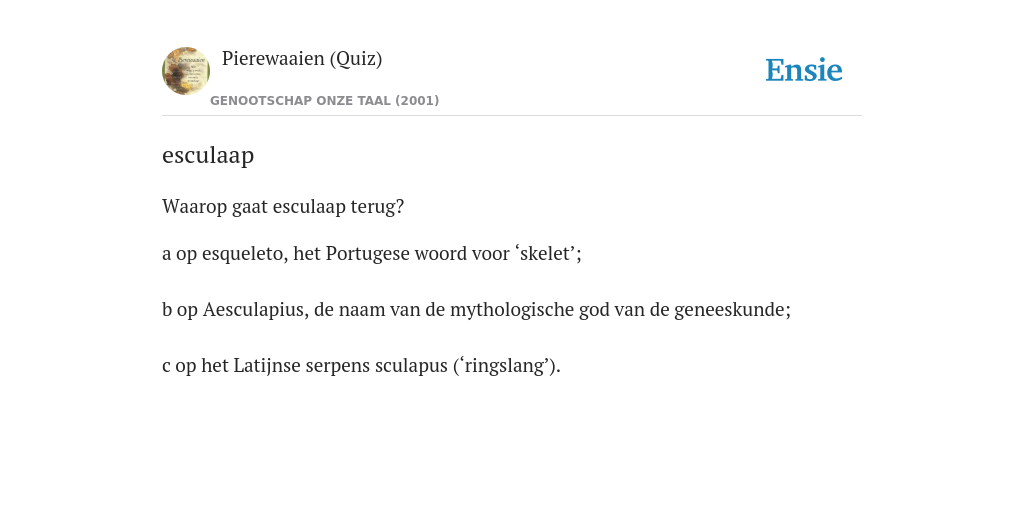
Task: Click the year (2001) in the source line
Action: [x=417, y=101]
